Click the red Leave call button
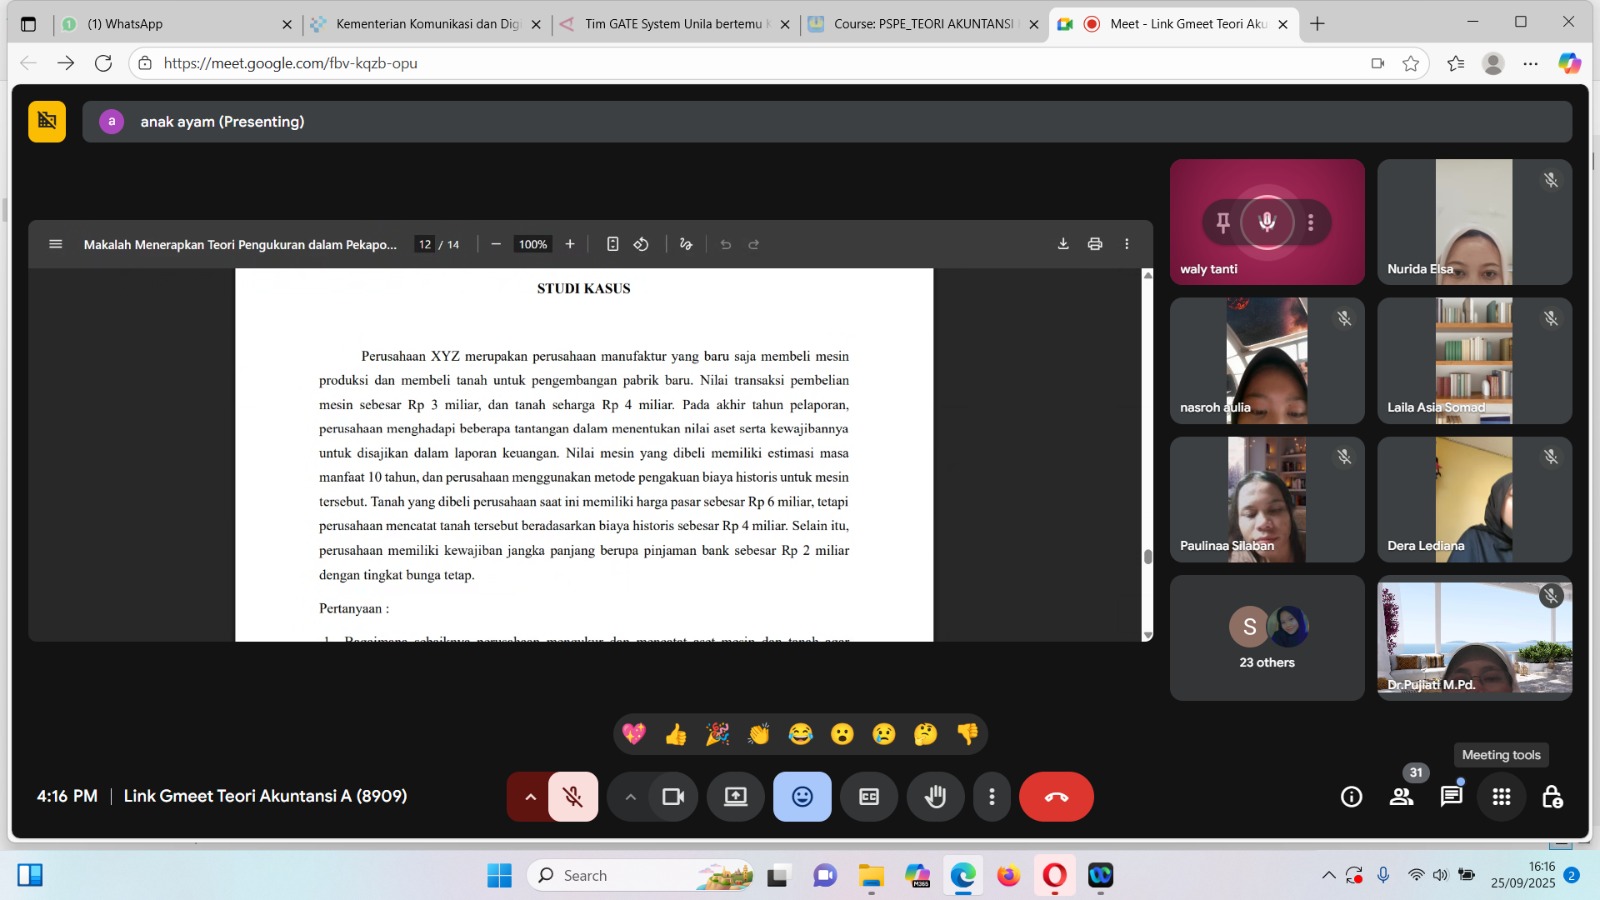The width and height of the screenshot is (1600, 900). tap(1056, 797)
